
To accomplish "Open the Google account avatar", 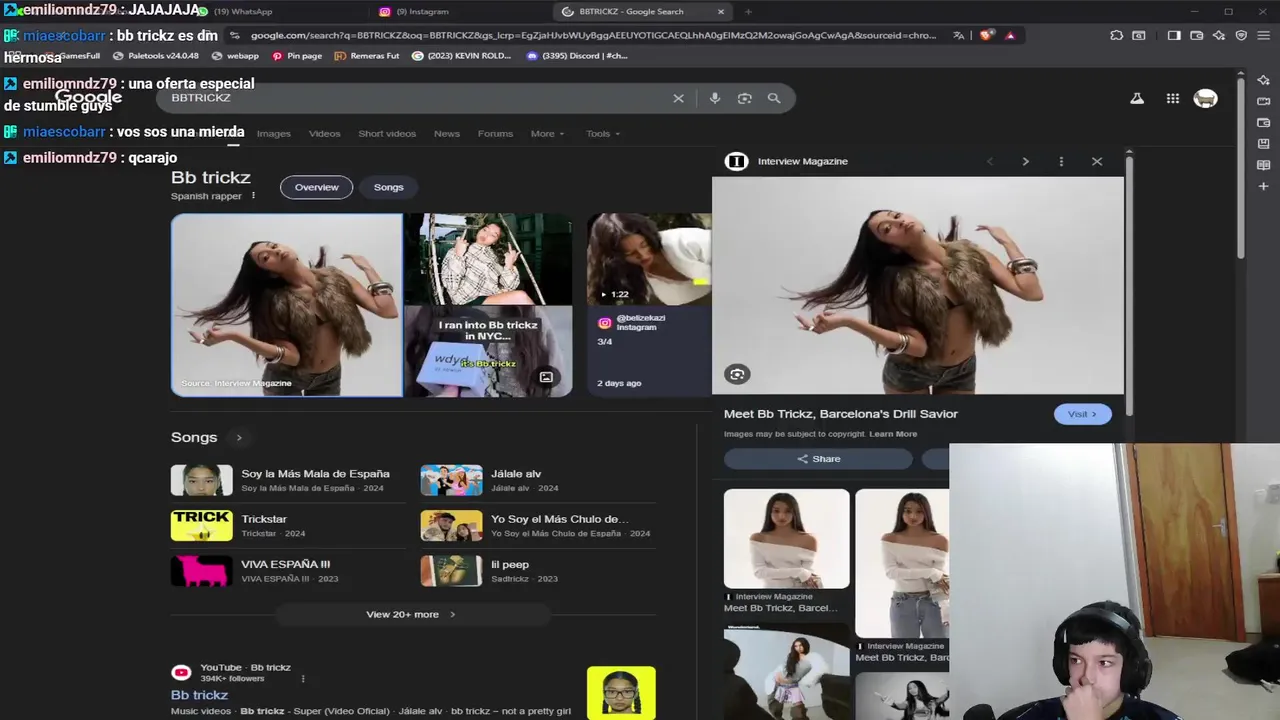I will pyautogui.click(x=1206, y=98).
